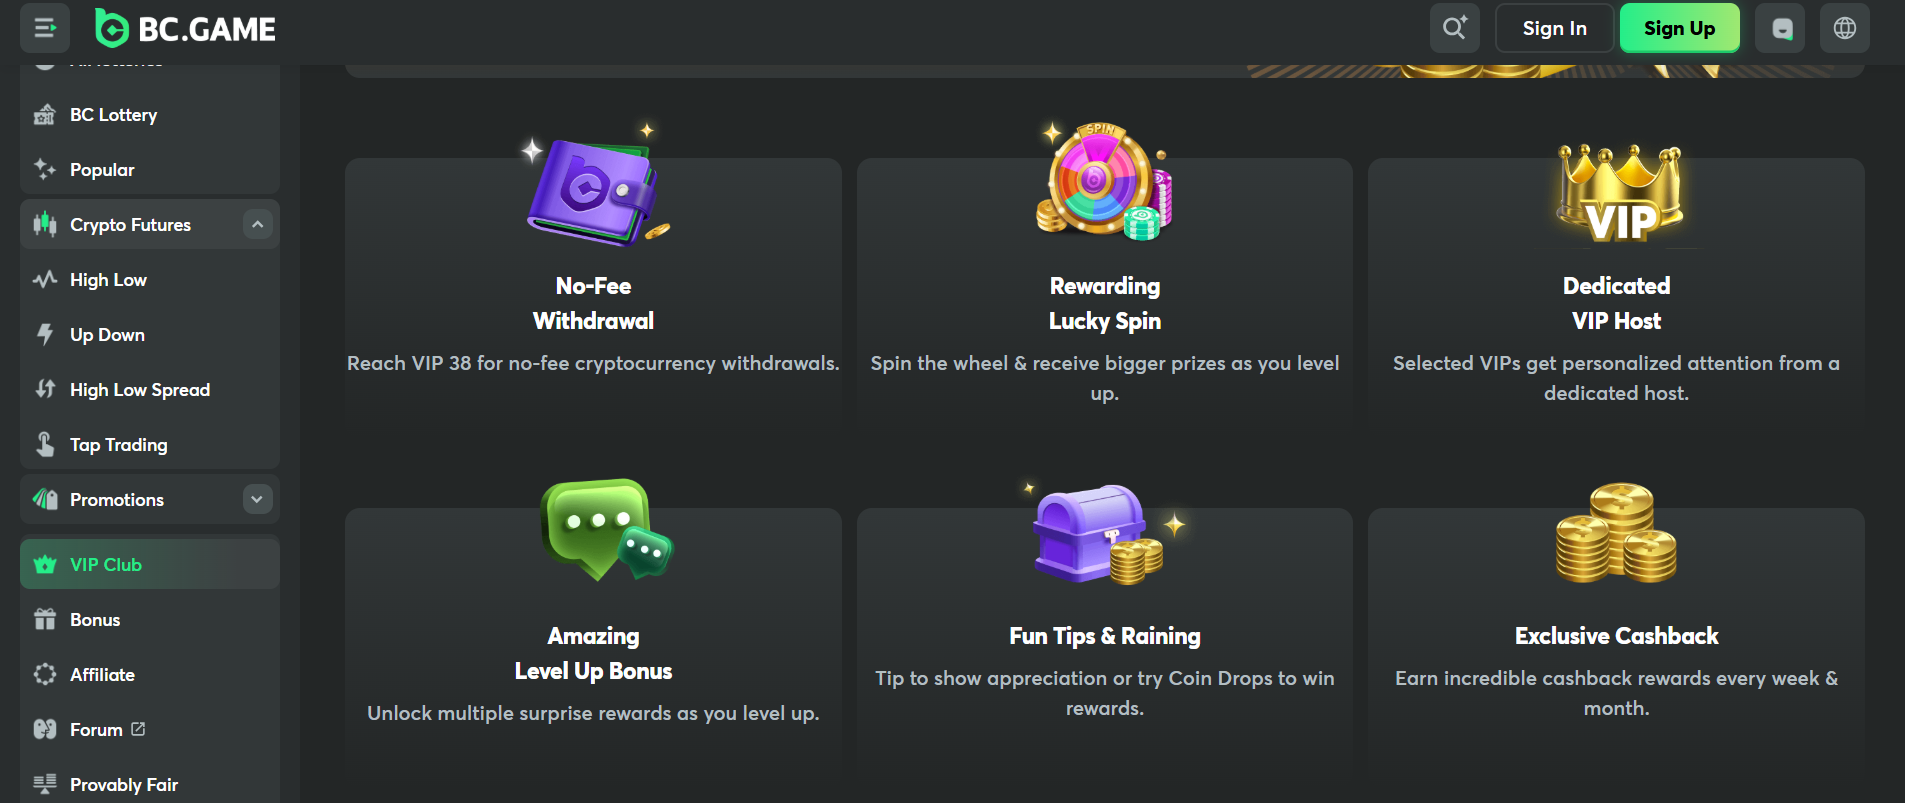This screenshot has height=803, width=1905.
Task: Open the Affiliate page link
Action: point(102,675)
